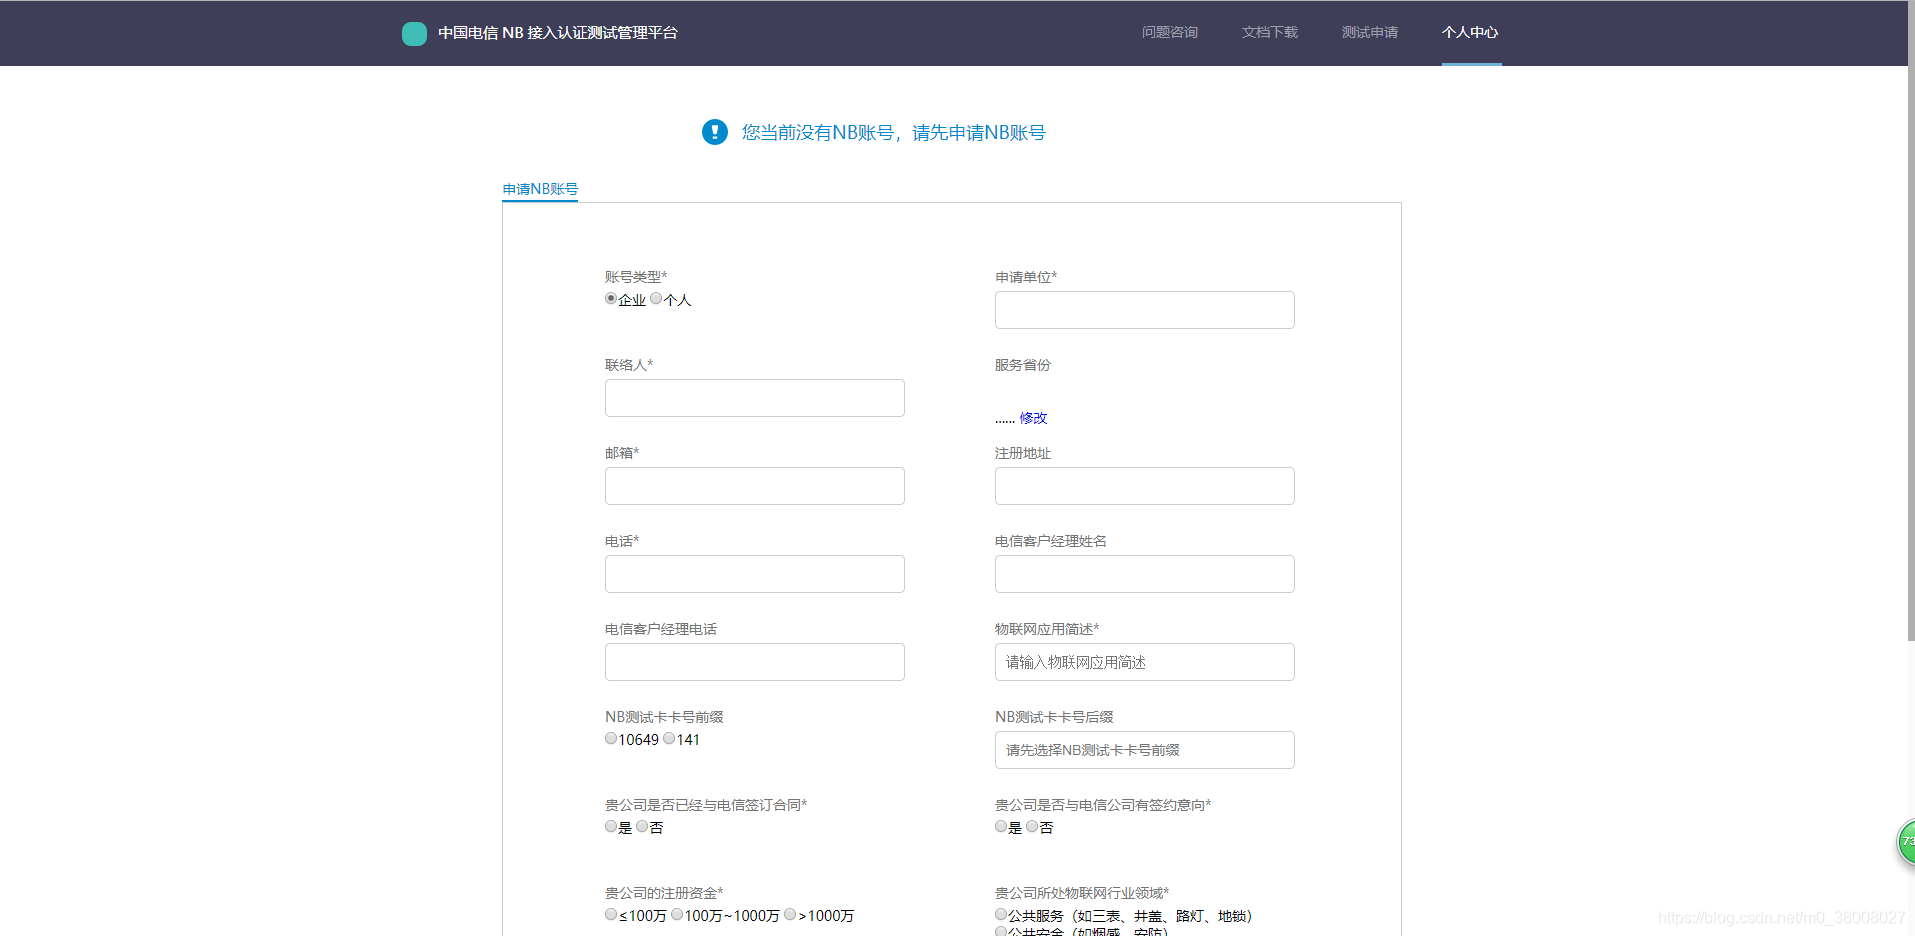Image resolution: width=1915 pixels, height=936 pixels.
Task: Select 企业 account type radio
Action: pyautogui.click(x=611, y=299)
